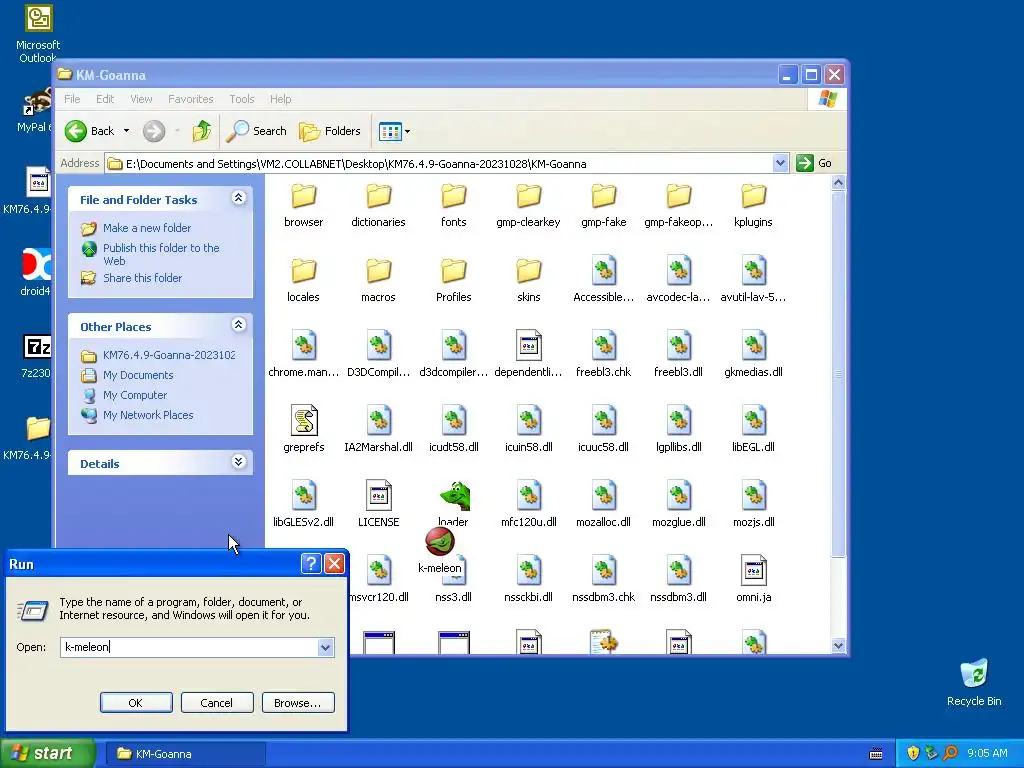Click the Start button
This screenshot has height=768, width=1024.
point(47,753)
